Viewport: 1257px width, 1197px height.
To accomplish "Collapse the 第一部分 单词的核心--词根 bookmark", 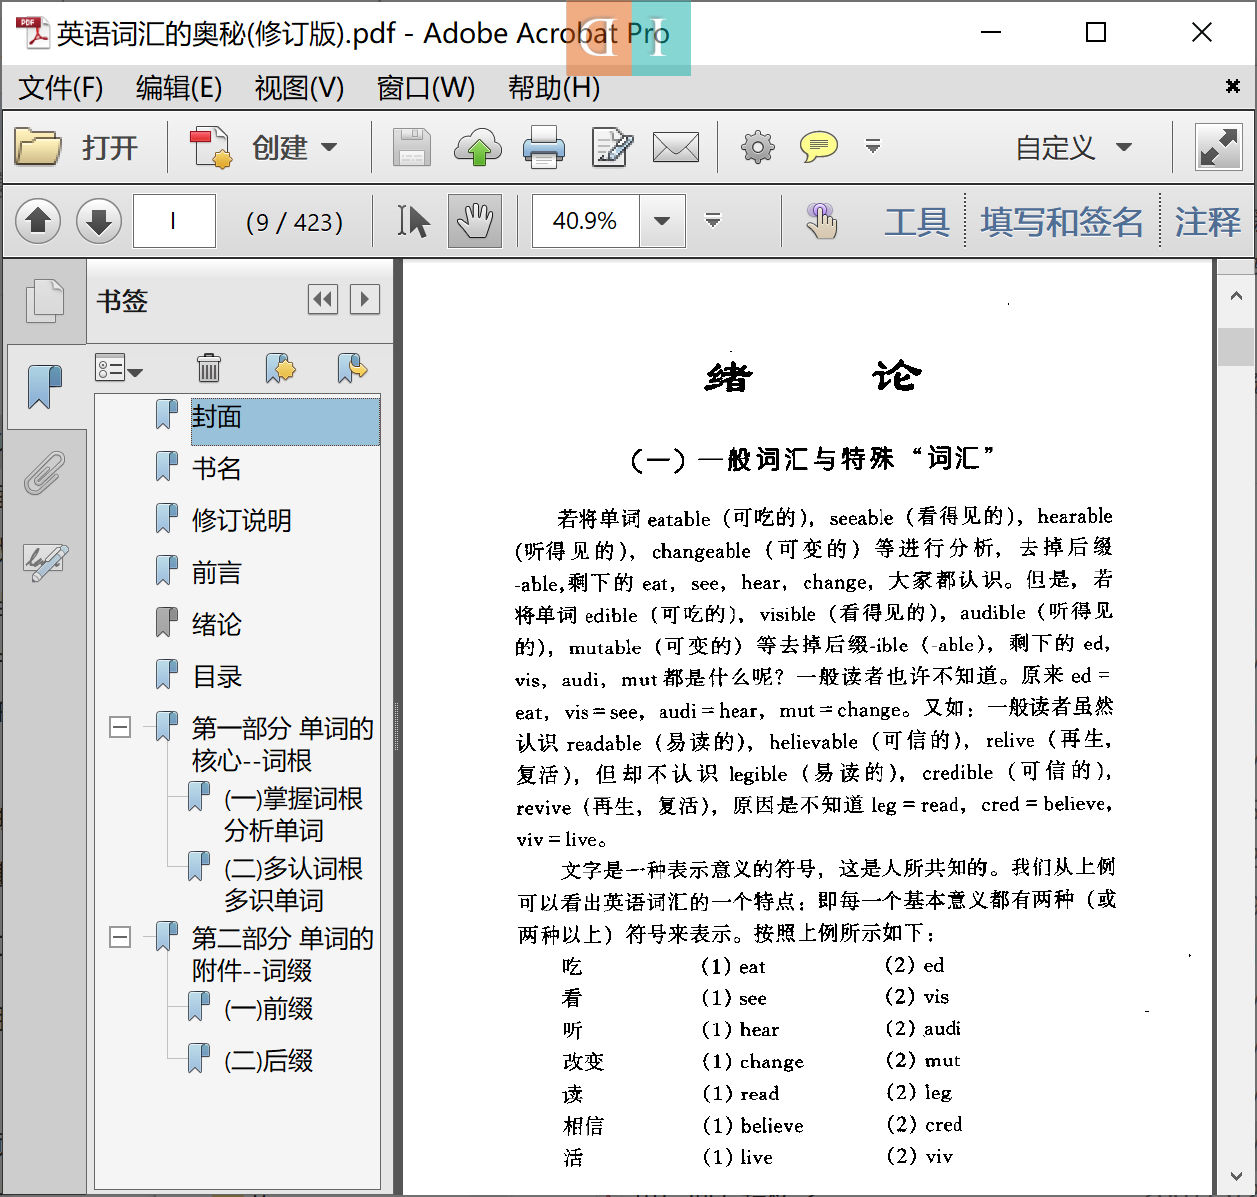I will [120, 727].
